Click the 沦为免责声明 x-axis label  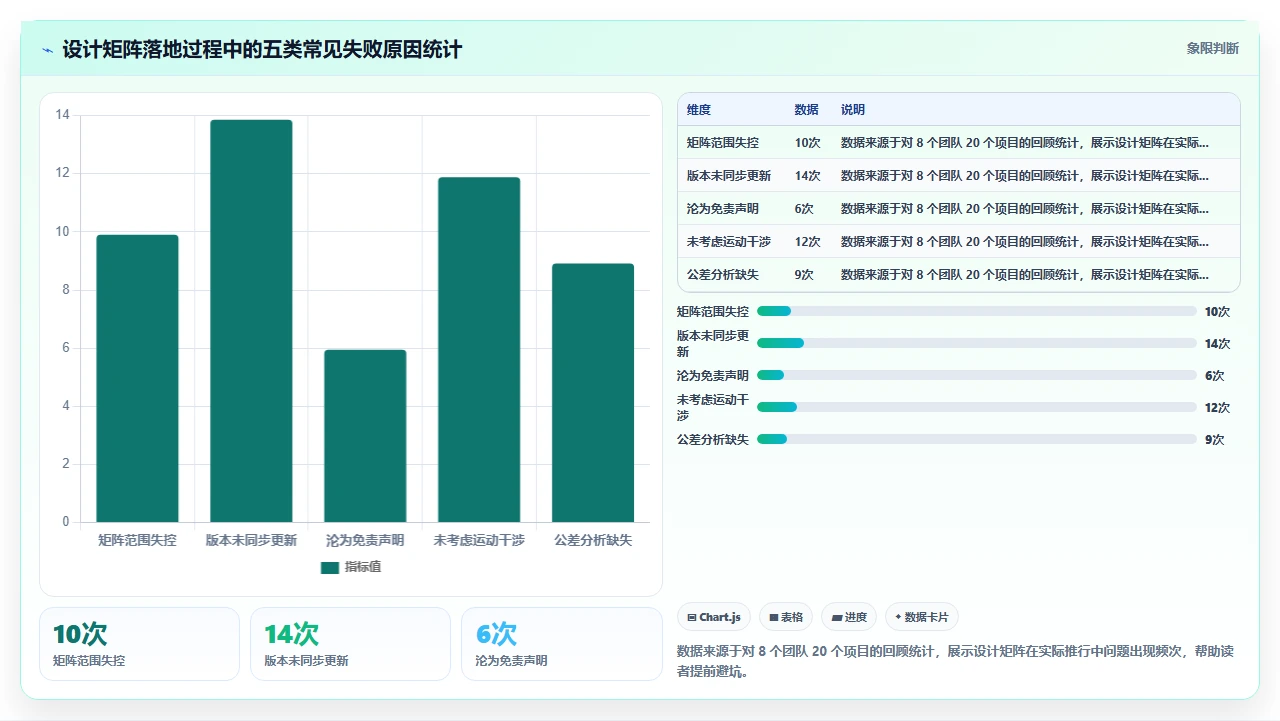365,540
